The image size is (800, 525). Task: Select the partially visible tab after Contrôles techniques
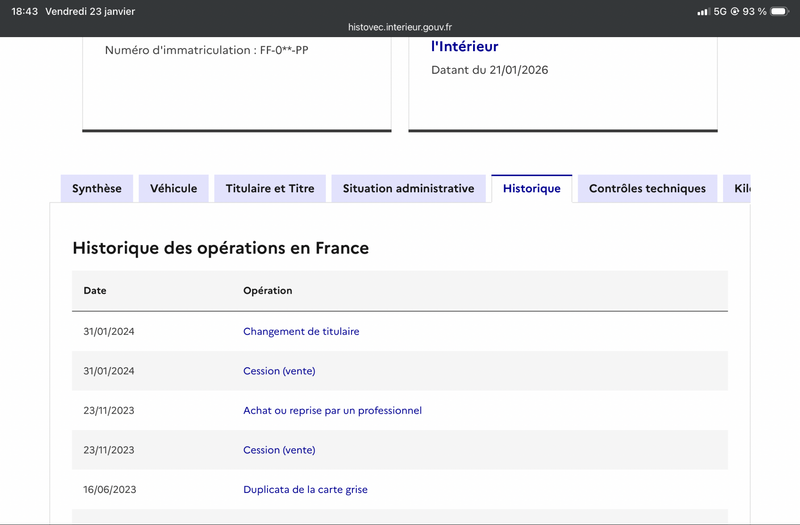click(x=738, y=188)
